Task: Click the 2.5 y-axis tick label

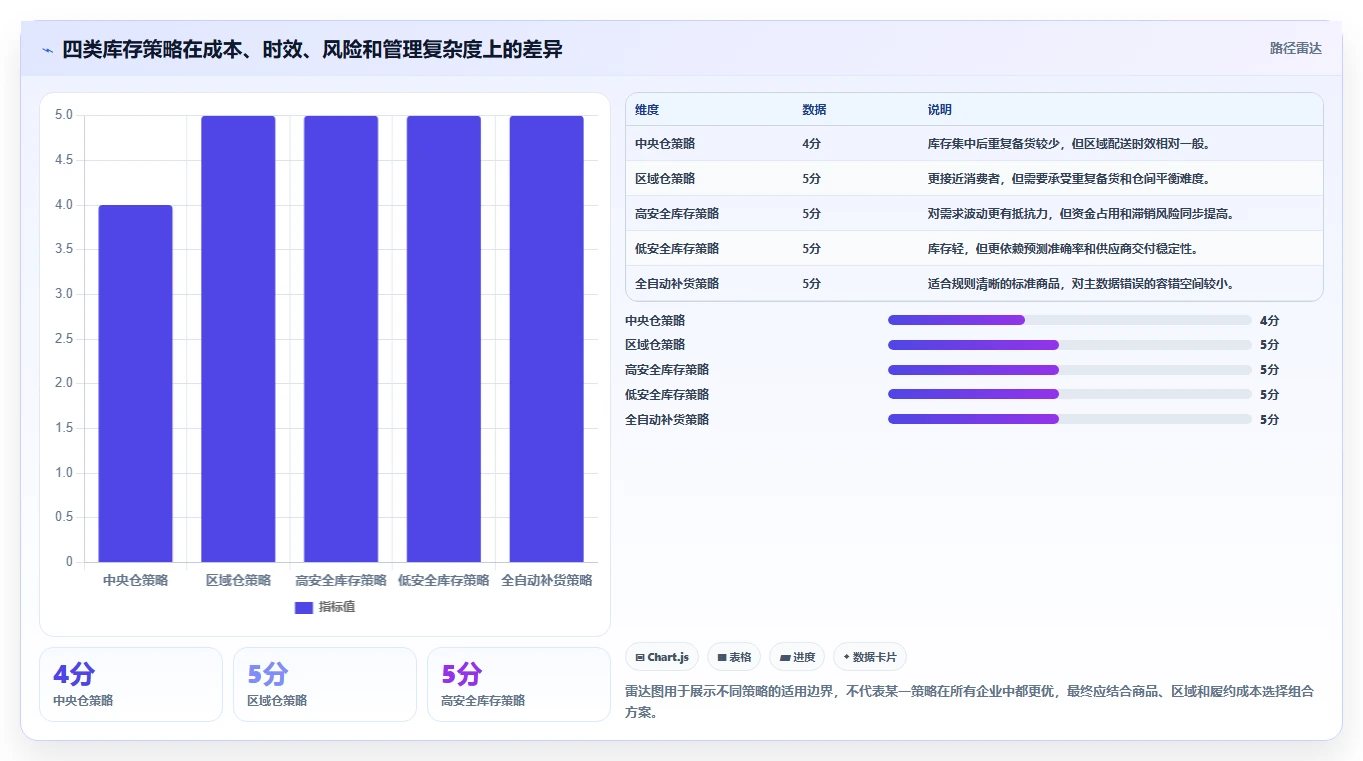Action: tap(64, 339)
